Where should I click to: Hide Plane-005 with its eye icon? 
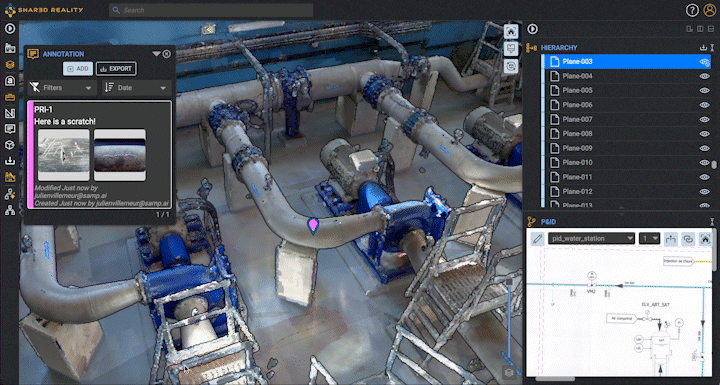(x=704, y=91)
